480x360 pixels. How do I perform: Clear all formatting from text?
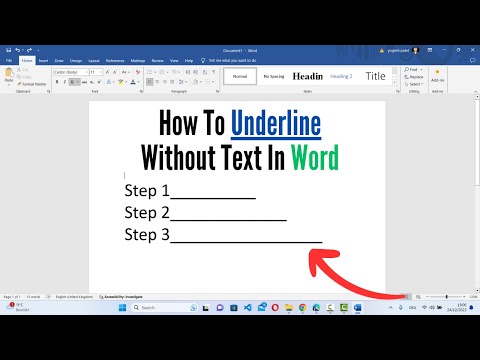click(138, 72)
